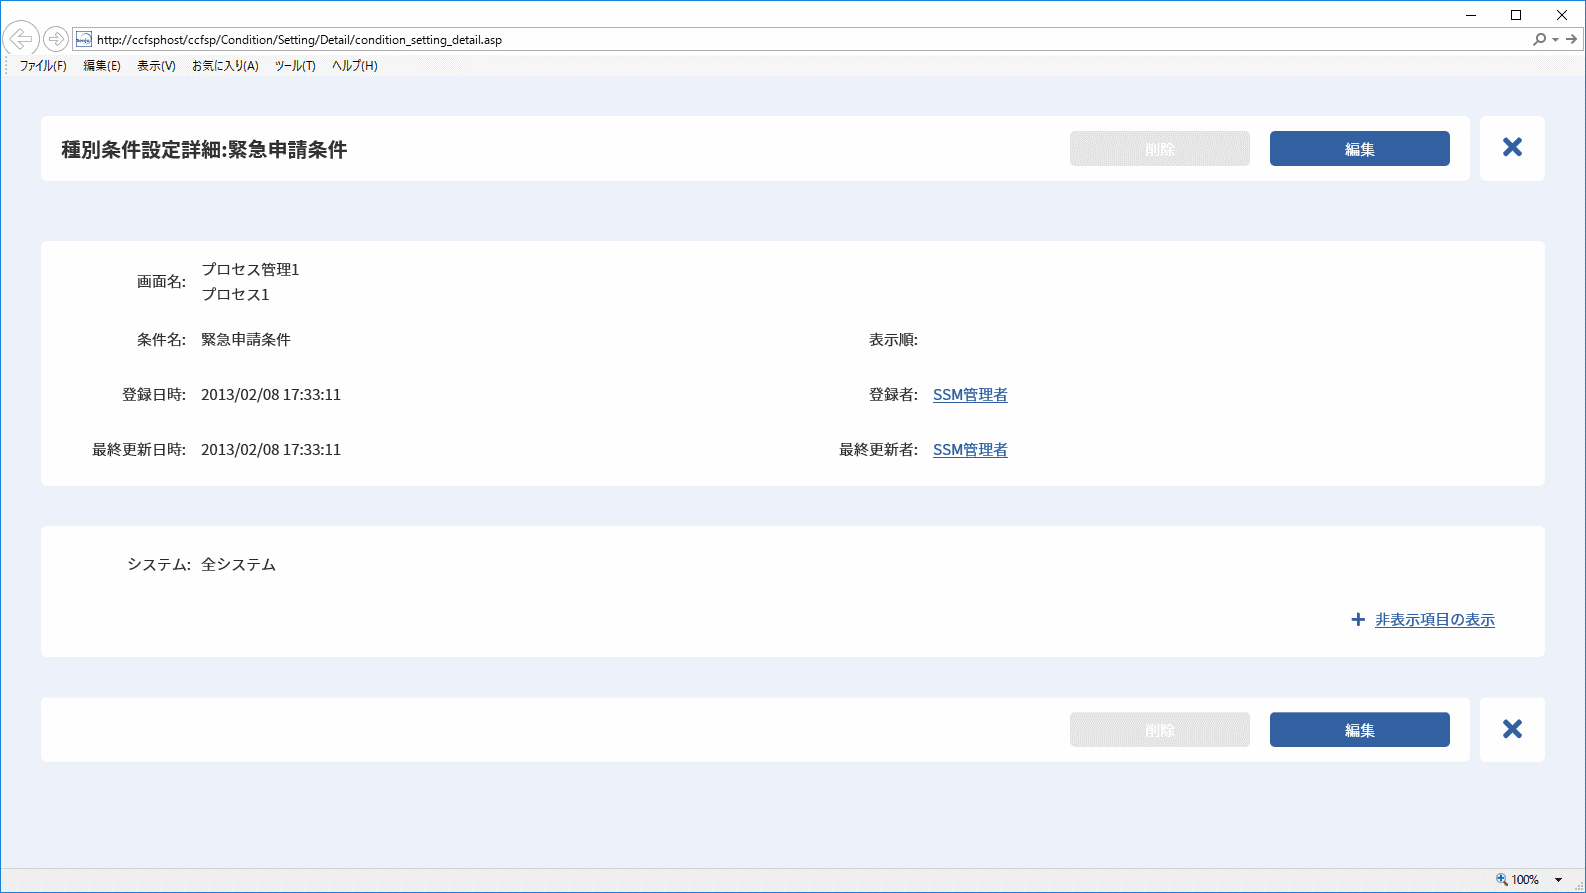Open the zoom level dropdown arrow
The width and height of the screenshot is (1586, 893).
click(1558, 880)
